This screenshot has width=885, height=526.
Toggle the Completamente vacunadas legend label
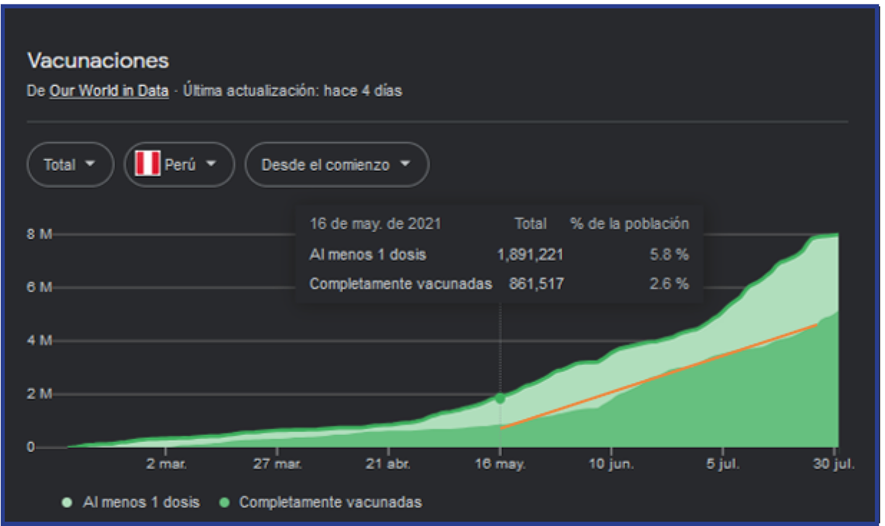coord(329,502)
